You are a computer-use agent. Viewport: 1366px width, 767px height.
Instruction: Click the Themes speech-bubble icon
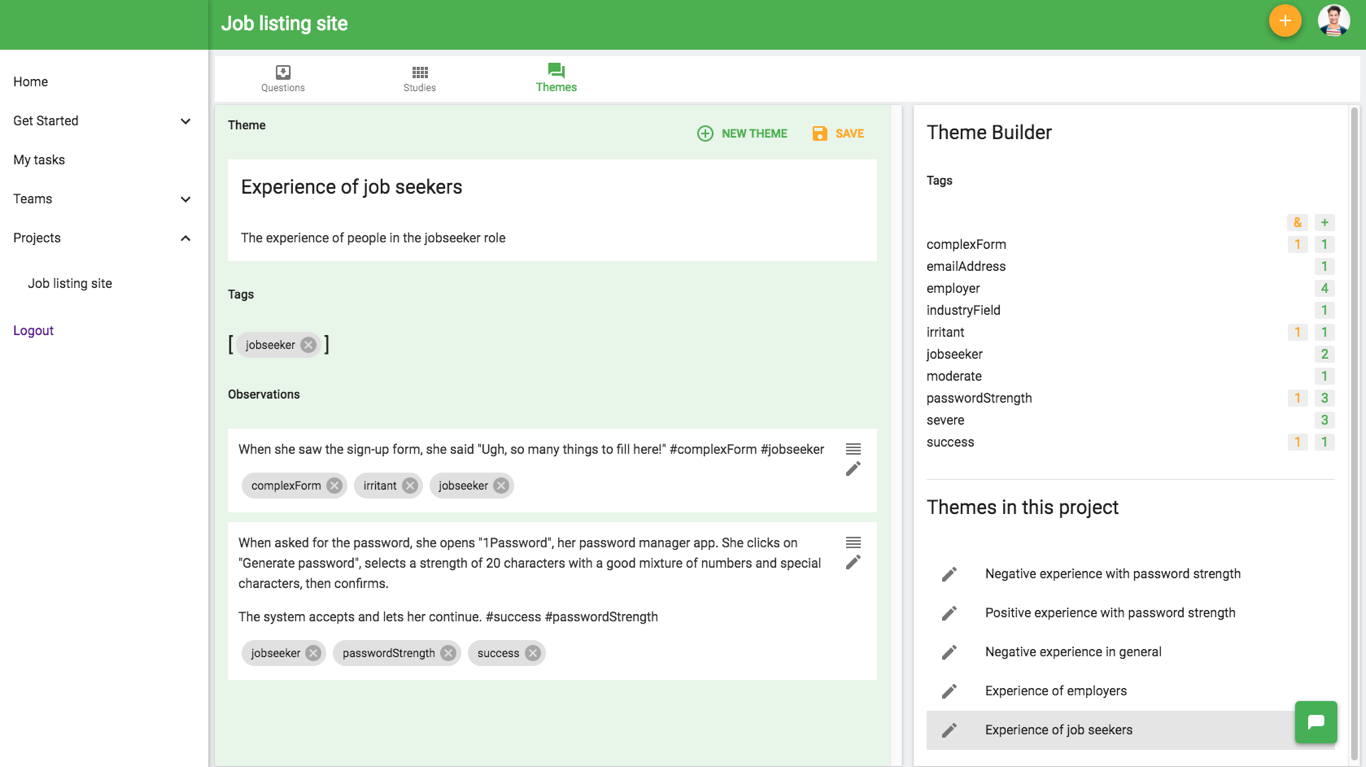tap(556, 71)
